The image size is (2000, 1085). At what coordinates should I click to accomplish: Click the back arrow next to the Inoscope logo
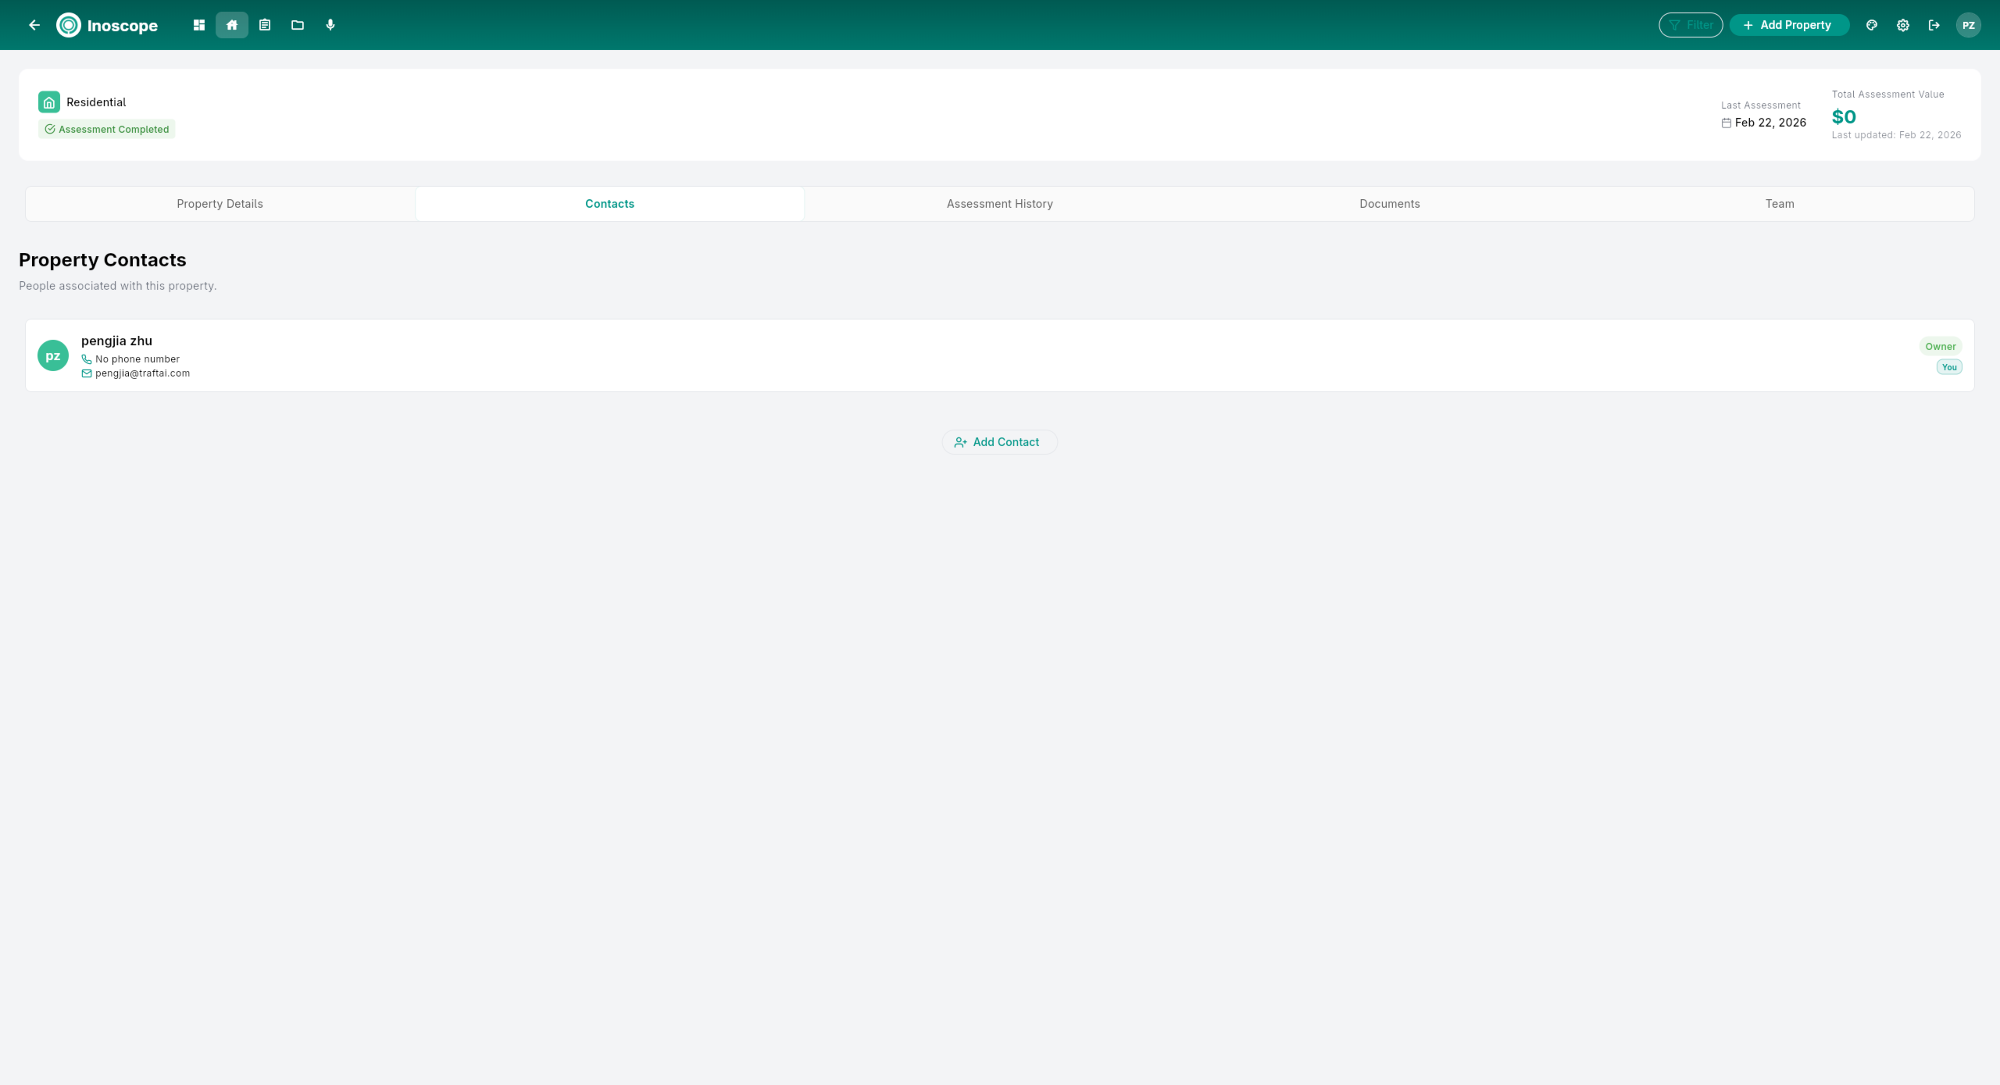(x=34, y=25)
